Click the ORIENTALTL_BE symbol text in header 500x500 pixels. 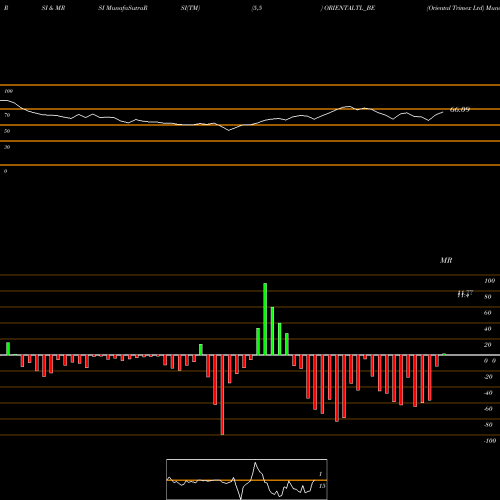click(350, 8)
